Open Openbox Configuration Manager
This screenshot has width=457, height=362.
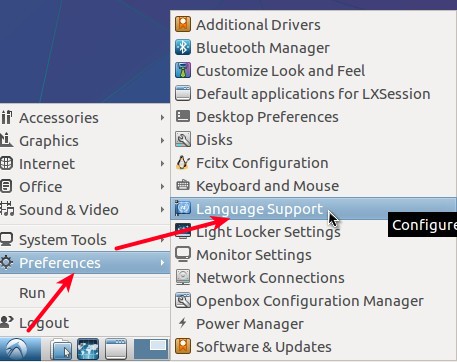pos(313,301)
